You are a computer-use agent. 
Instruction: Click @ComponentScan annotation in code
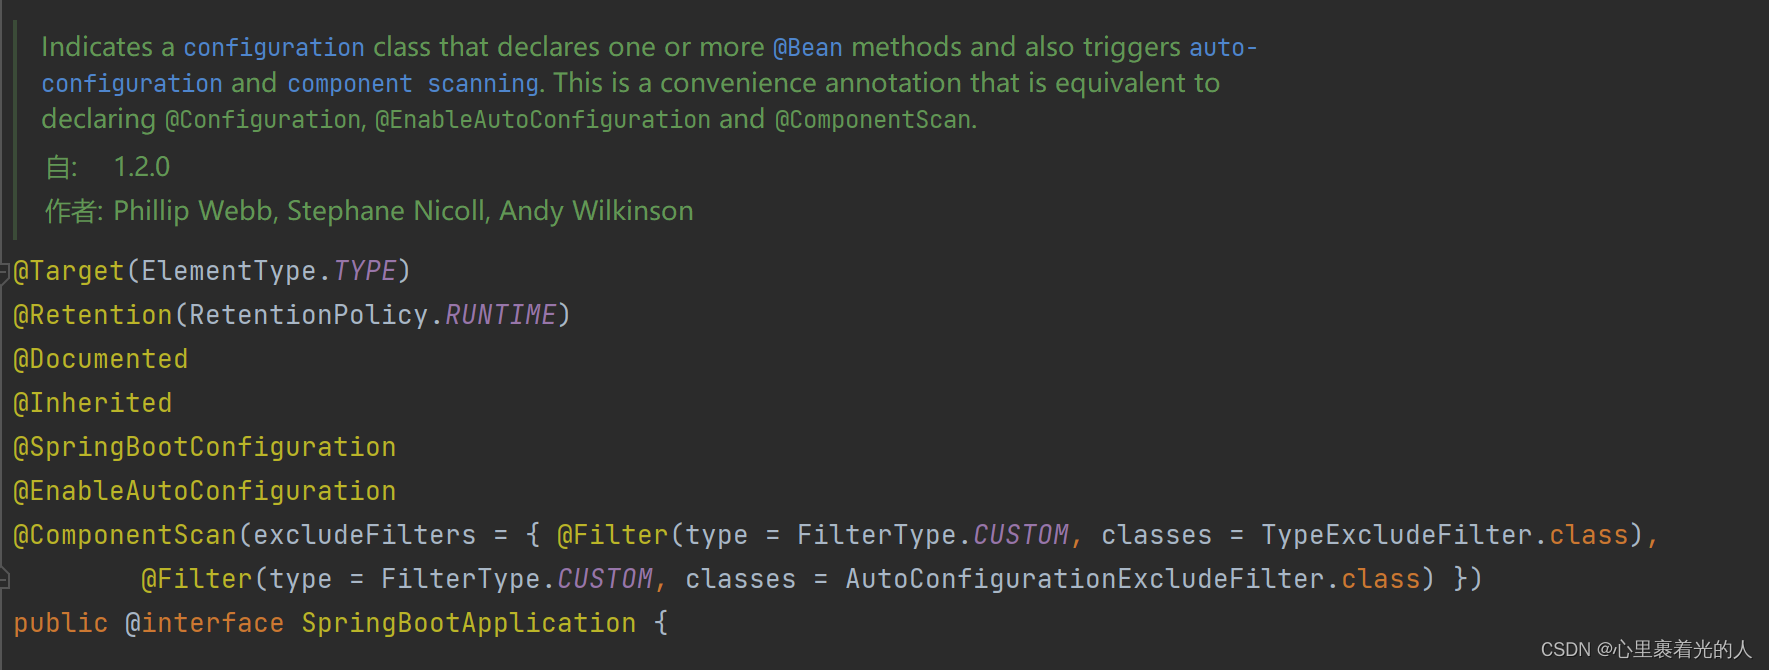tap(125, 535)
